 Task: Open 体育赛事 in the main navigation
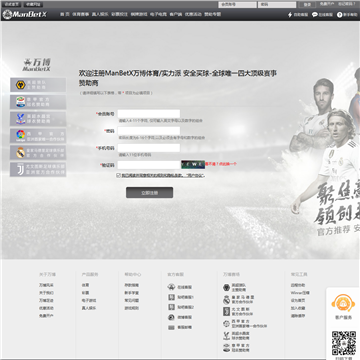click(x=81, y=14)
